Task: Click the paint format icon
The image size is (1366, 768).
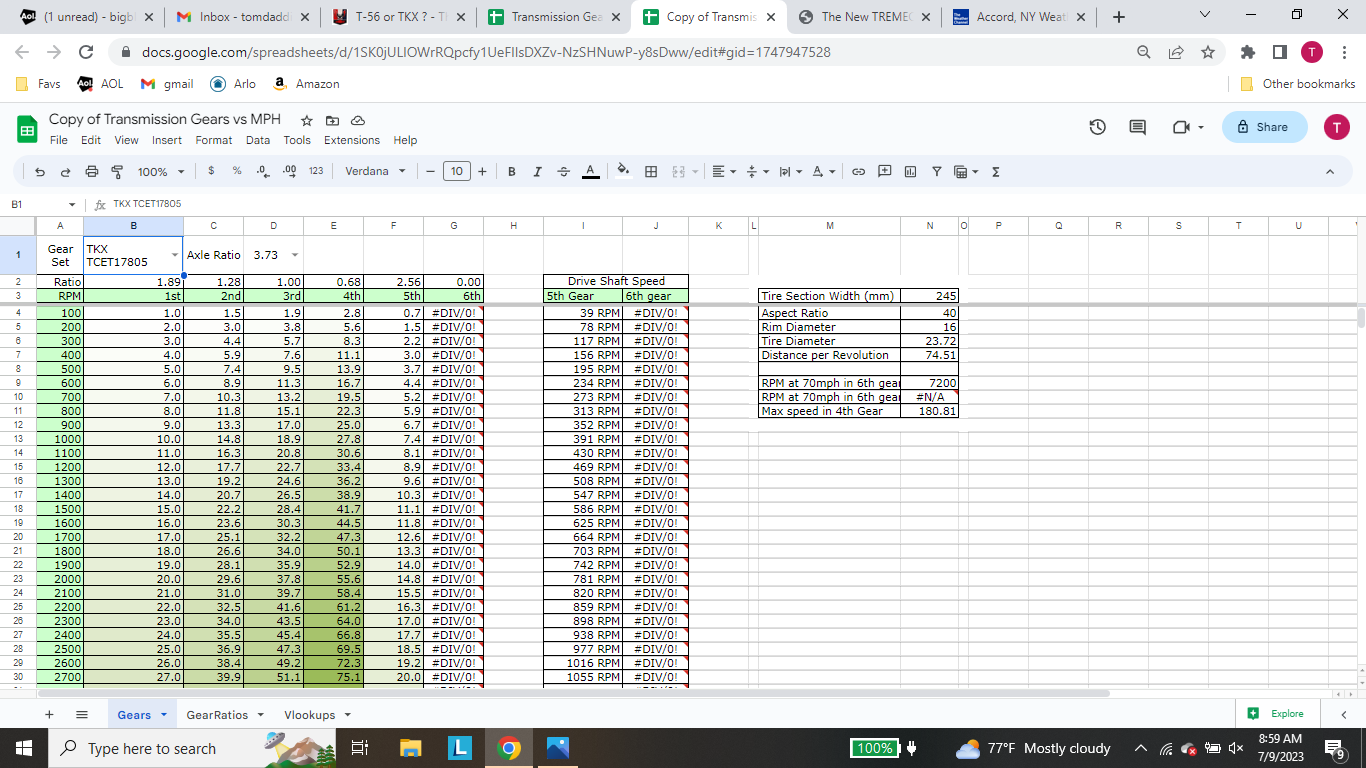Action: [x=117, y=171]
